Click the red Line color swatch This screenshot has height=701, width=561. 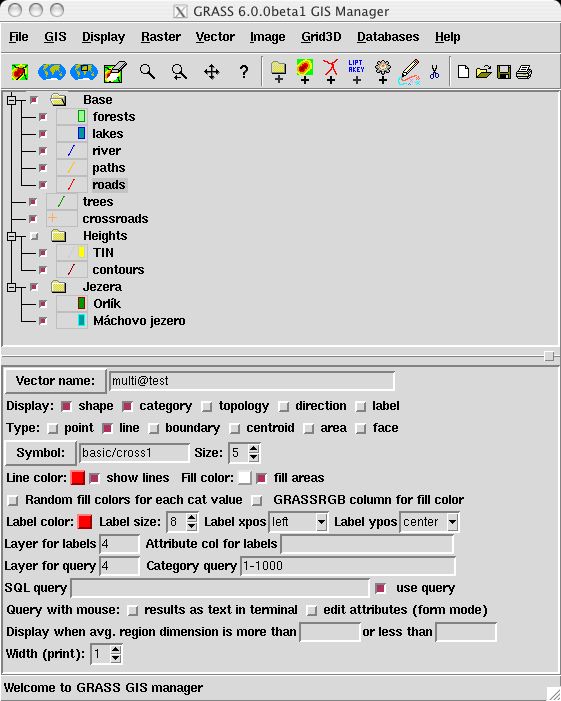point(78,478)
